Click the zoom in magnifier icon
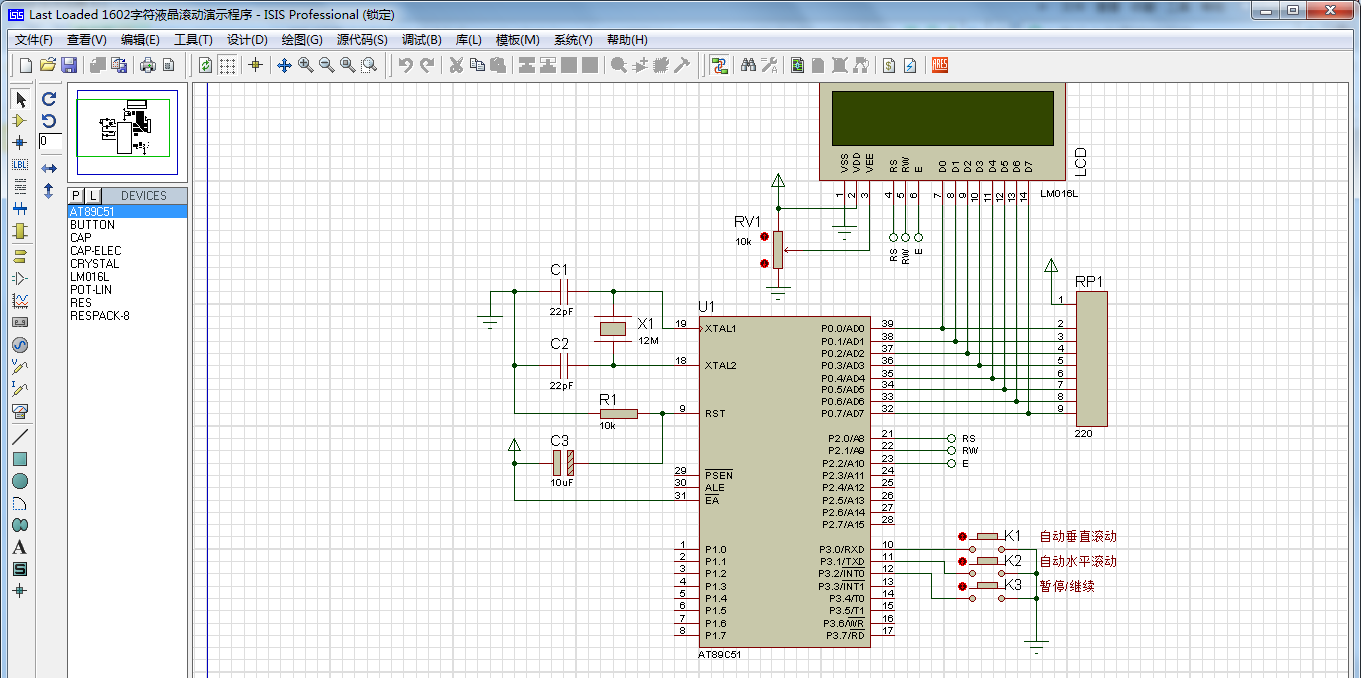1361x678 pixels. 305,65
